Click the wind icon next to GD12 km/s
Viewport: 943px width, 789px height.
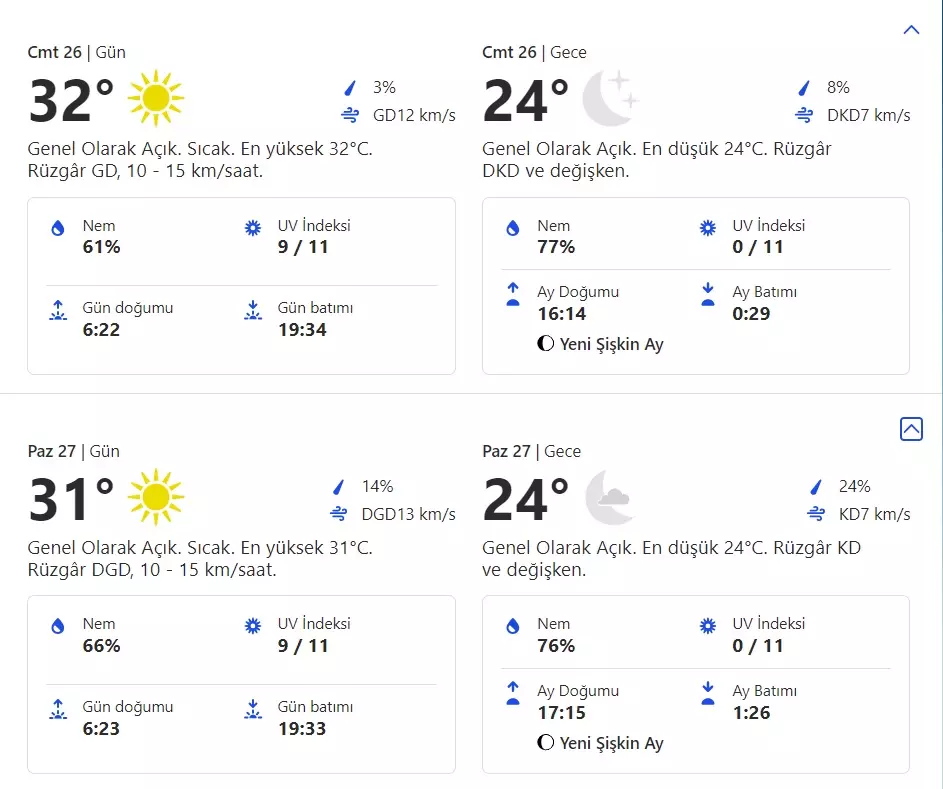(351, 115)
